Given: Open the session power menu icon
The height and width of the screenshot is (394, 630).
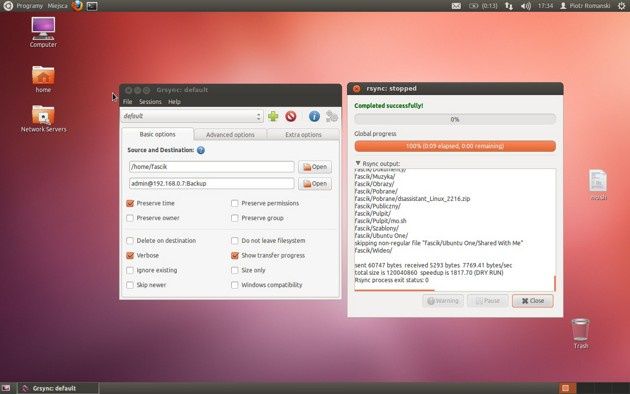Looking at the screenshot, I should [x=621, y=6].
